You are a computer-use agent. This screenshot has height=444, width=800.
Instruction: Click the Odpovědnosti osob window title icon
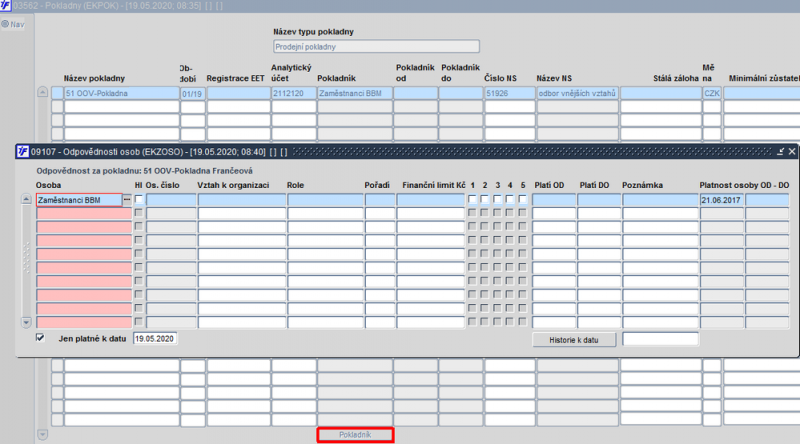coord(22,152)
